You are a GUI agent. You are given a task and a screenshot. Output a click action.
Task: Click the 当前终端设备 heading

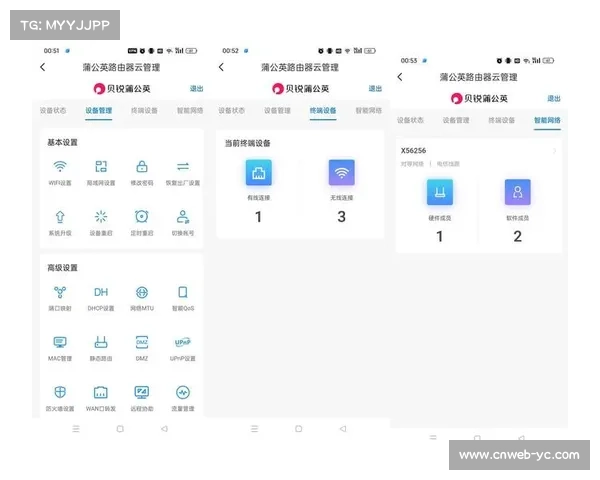248,143
